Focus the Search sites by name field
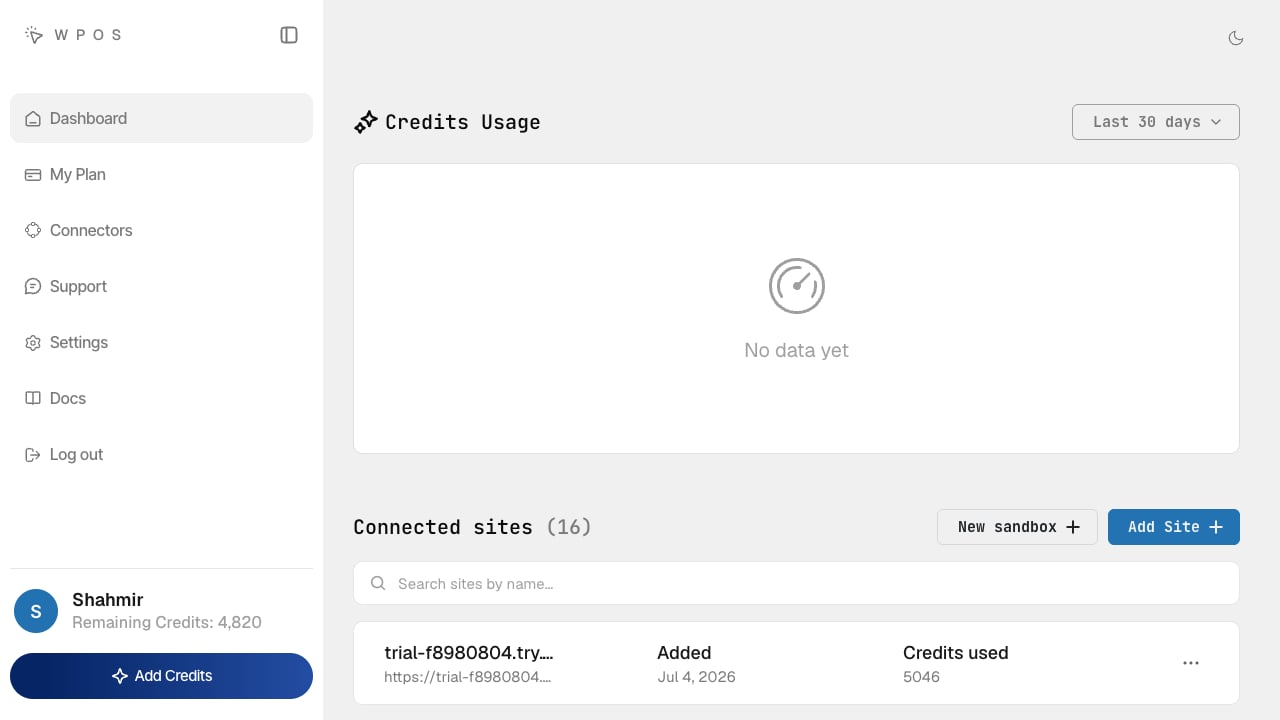This screenshot has height=720, width=1280. pyautogui.click(x=796, y=583)
